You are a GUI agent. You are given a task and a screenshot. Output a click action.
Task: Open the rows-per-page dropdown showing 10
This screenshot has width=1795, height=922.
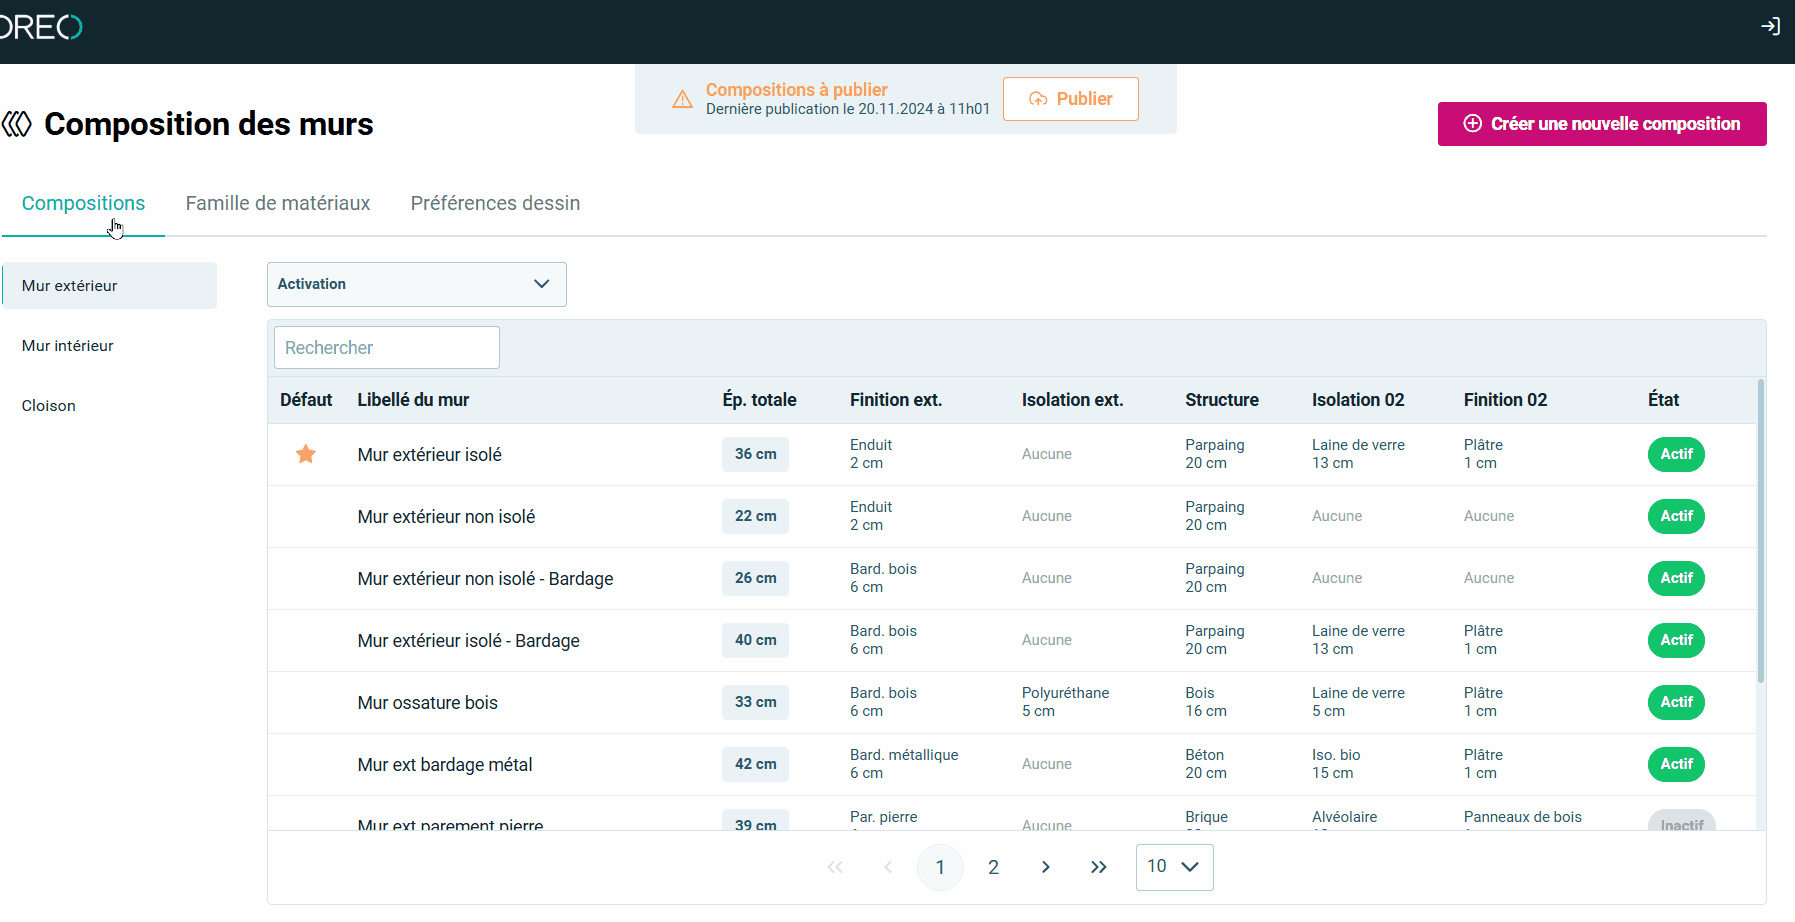(1174, 867)
